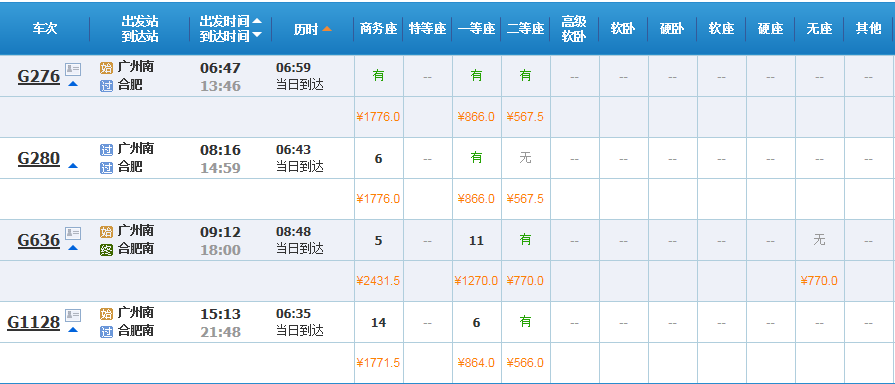Click duration 08:48 of G636
Image resolution: width=895 pixels, height=384 pixels.
point(293,232)
